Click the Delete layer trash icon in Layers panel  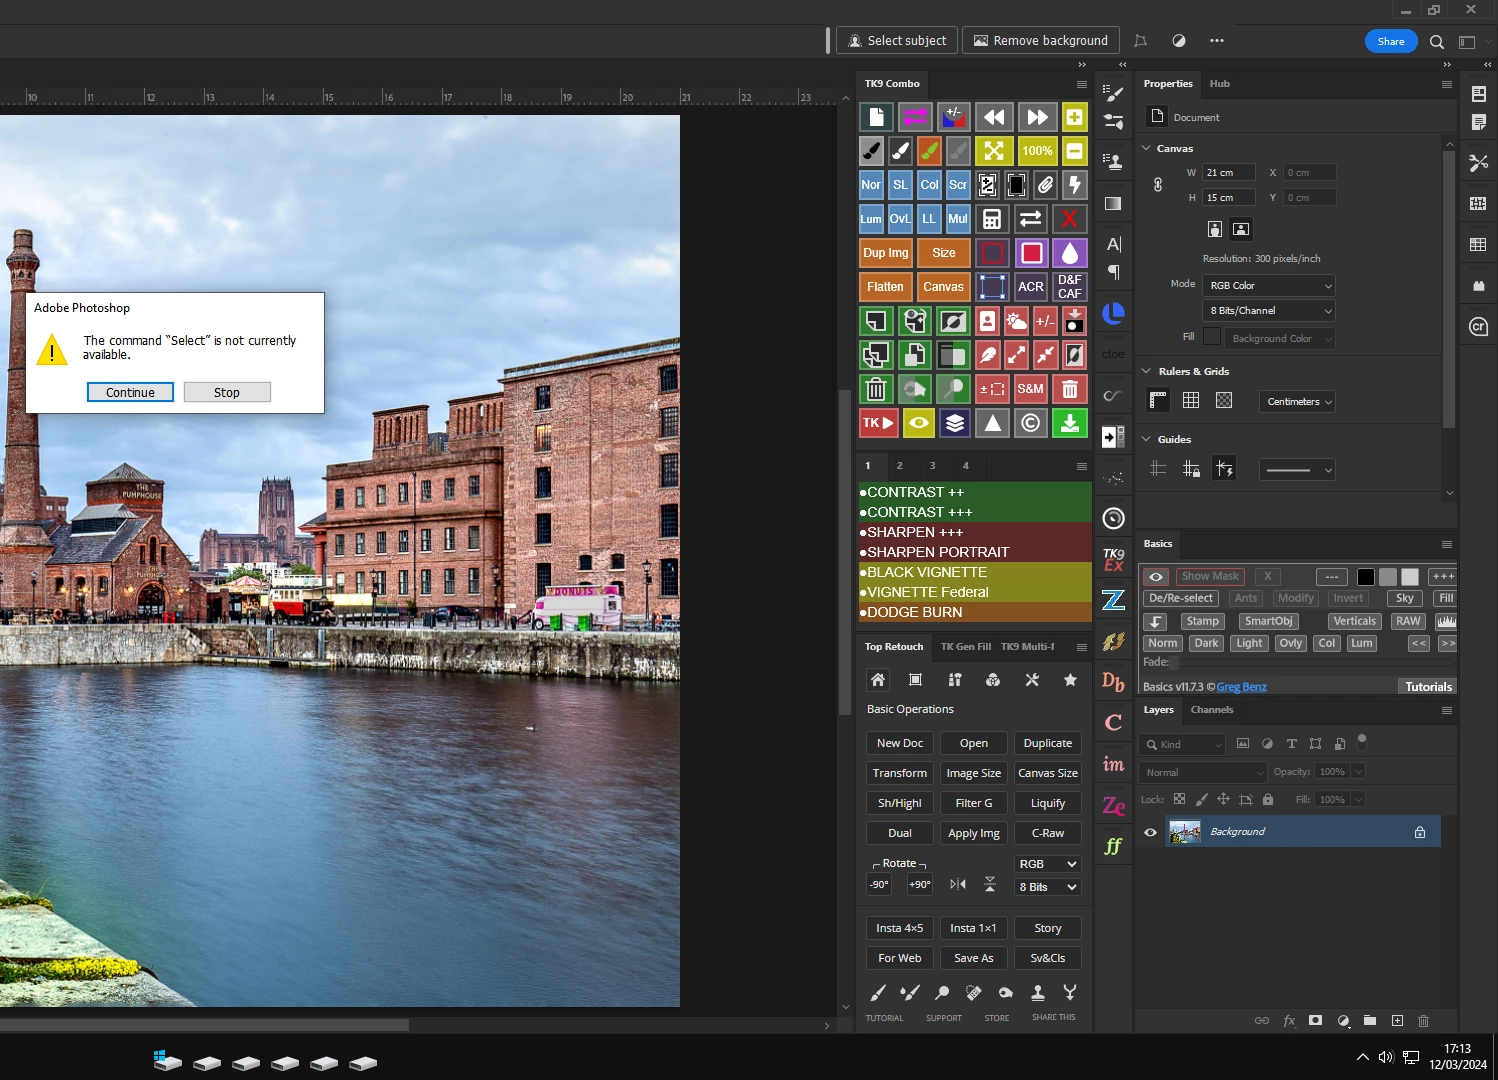[1423, 1021]
